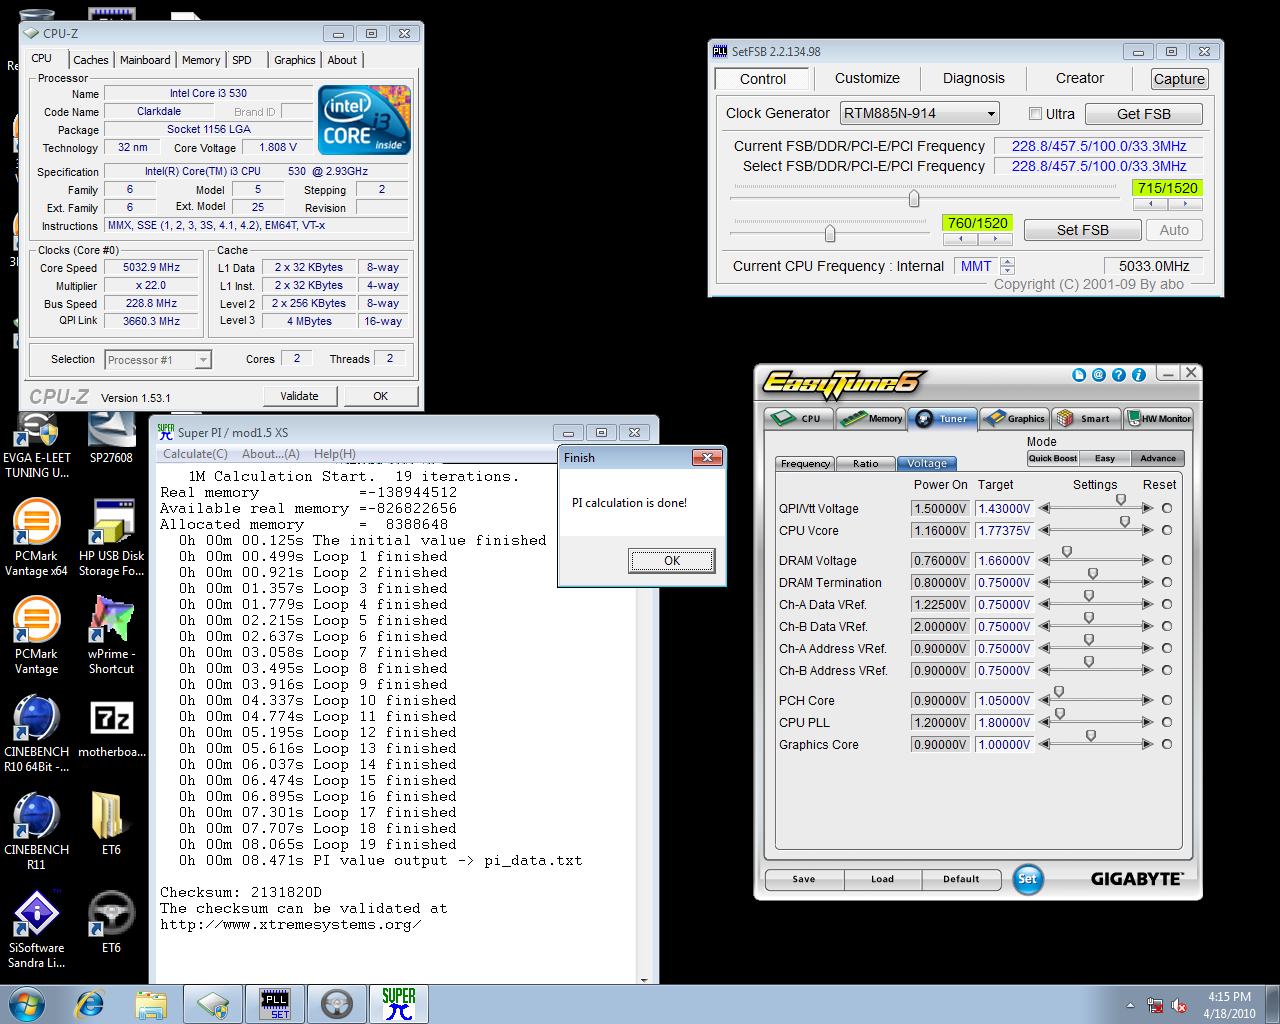Click Default button in EasyTune6
This screenshot has height=1024, width=1280.
point(961,879)
